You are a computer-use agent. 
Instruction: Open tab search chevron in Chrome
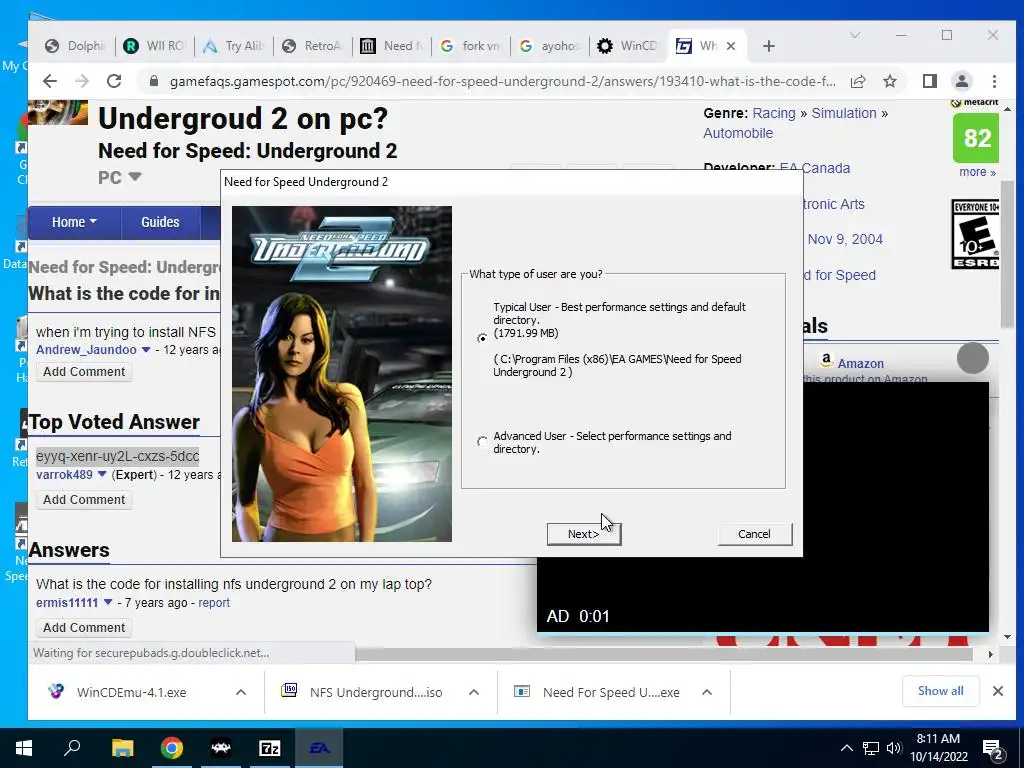(x=854, y=35)
